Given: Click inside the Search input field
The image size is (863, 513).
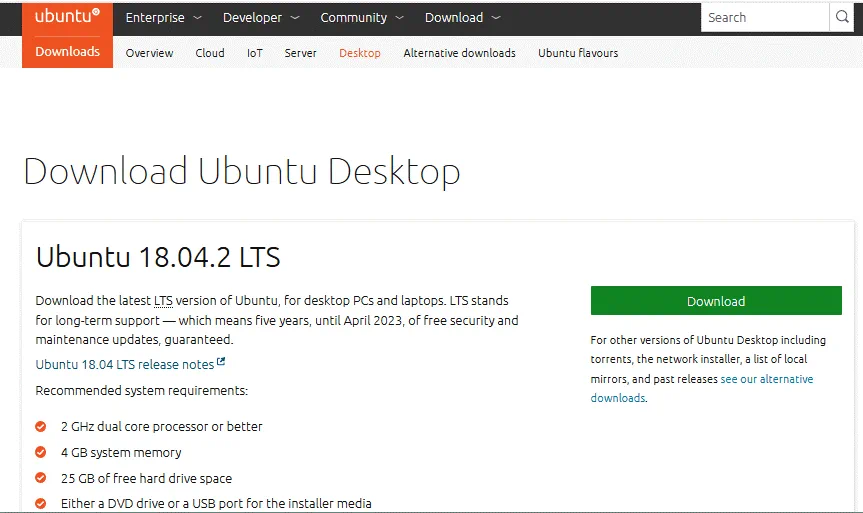Looking at the screenshot, I should [765, 17].
